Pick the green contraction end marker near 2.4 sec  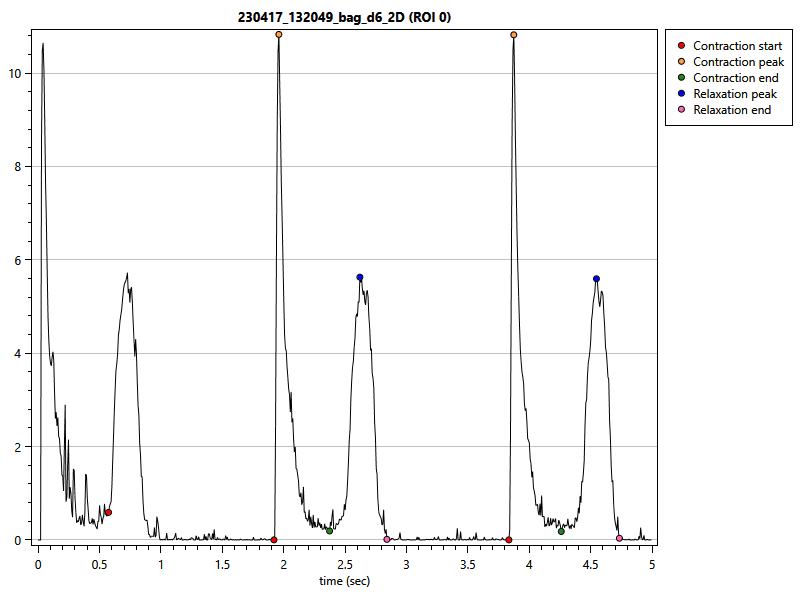tap(329, 530)
